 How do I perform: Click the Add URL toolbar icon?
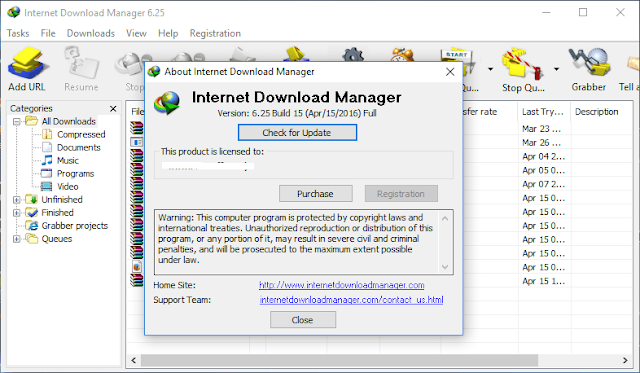coord(27,69)
